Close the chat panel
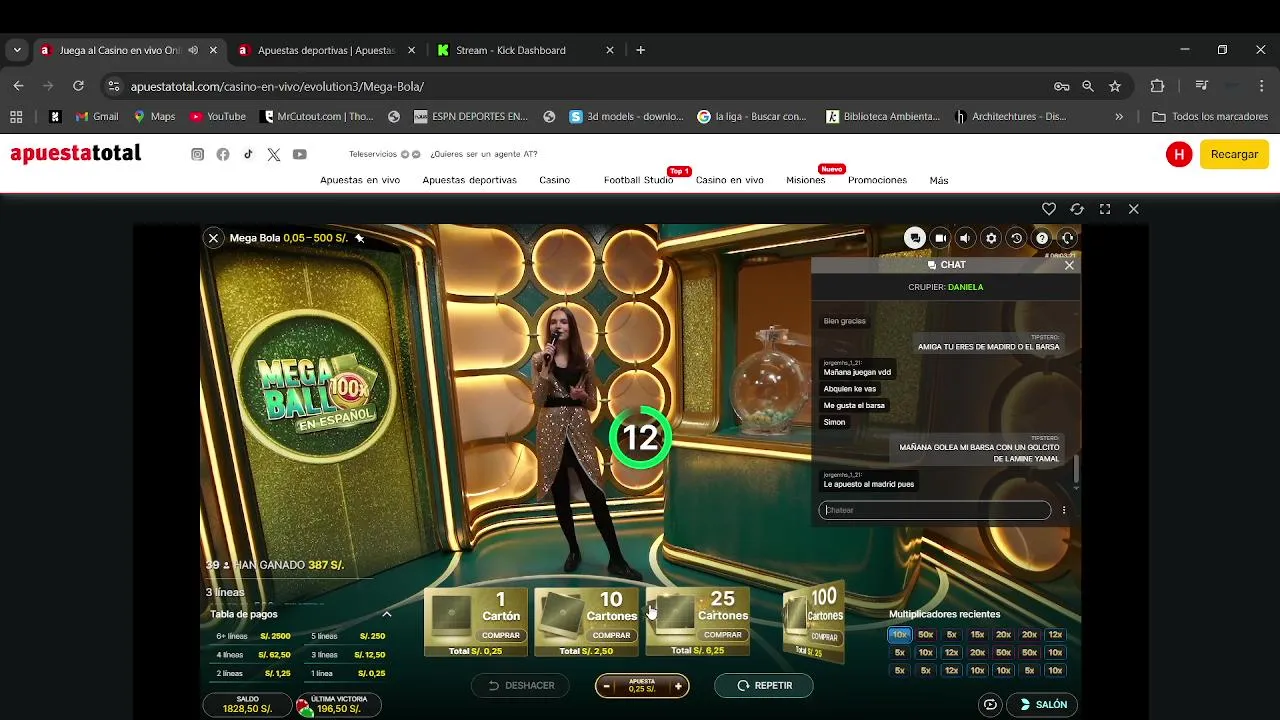The width and height of the screenshot is (1280, 720). point(1069,265)
